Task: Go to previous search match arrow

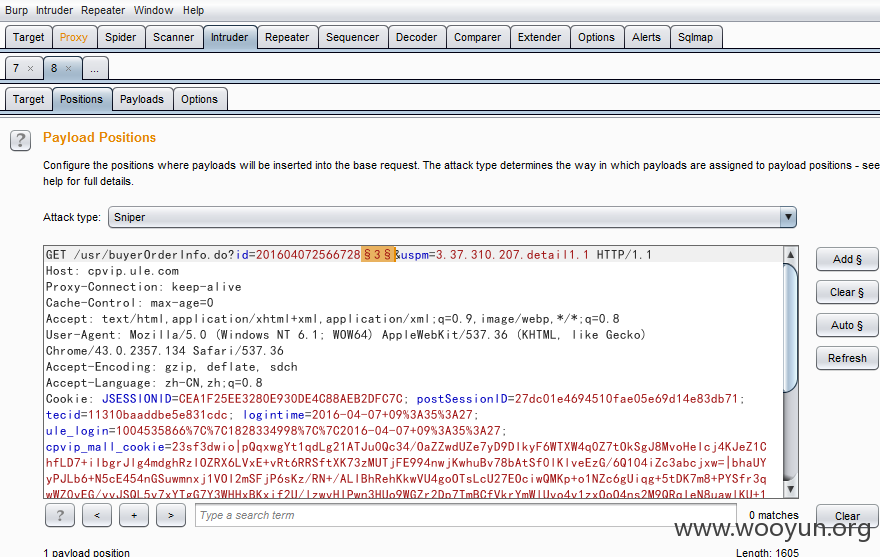Action: 97,515
